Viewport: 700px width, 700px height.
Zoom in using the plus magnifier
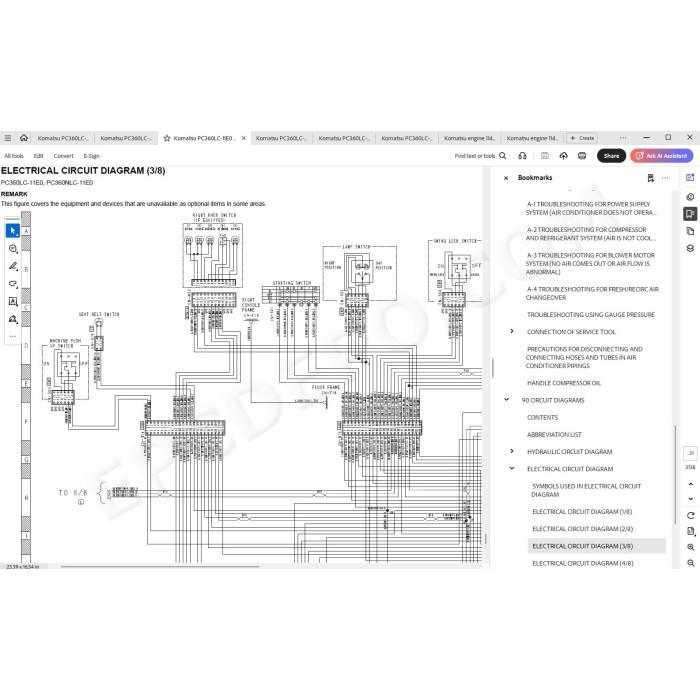click(690, 547)
